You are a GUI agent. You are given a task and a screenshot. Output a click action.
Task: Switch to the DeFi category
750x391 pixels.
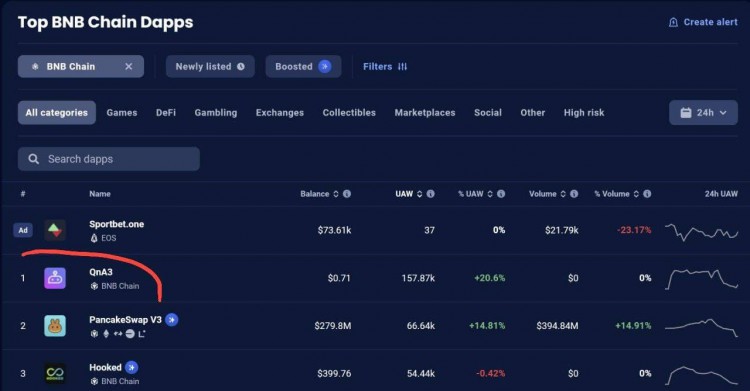coord(166,112)
